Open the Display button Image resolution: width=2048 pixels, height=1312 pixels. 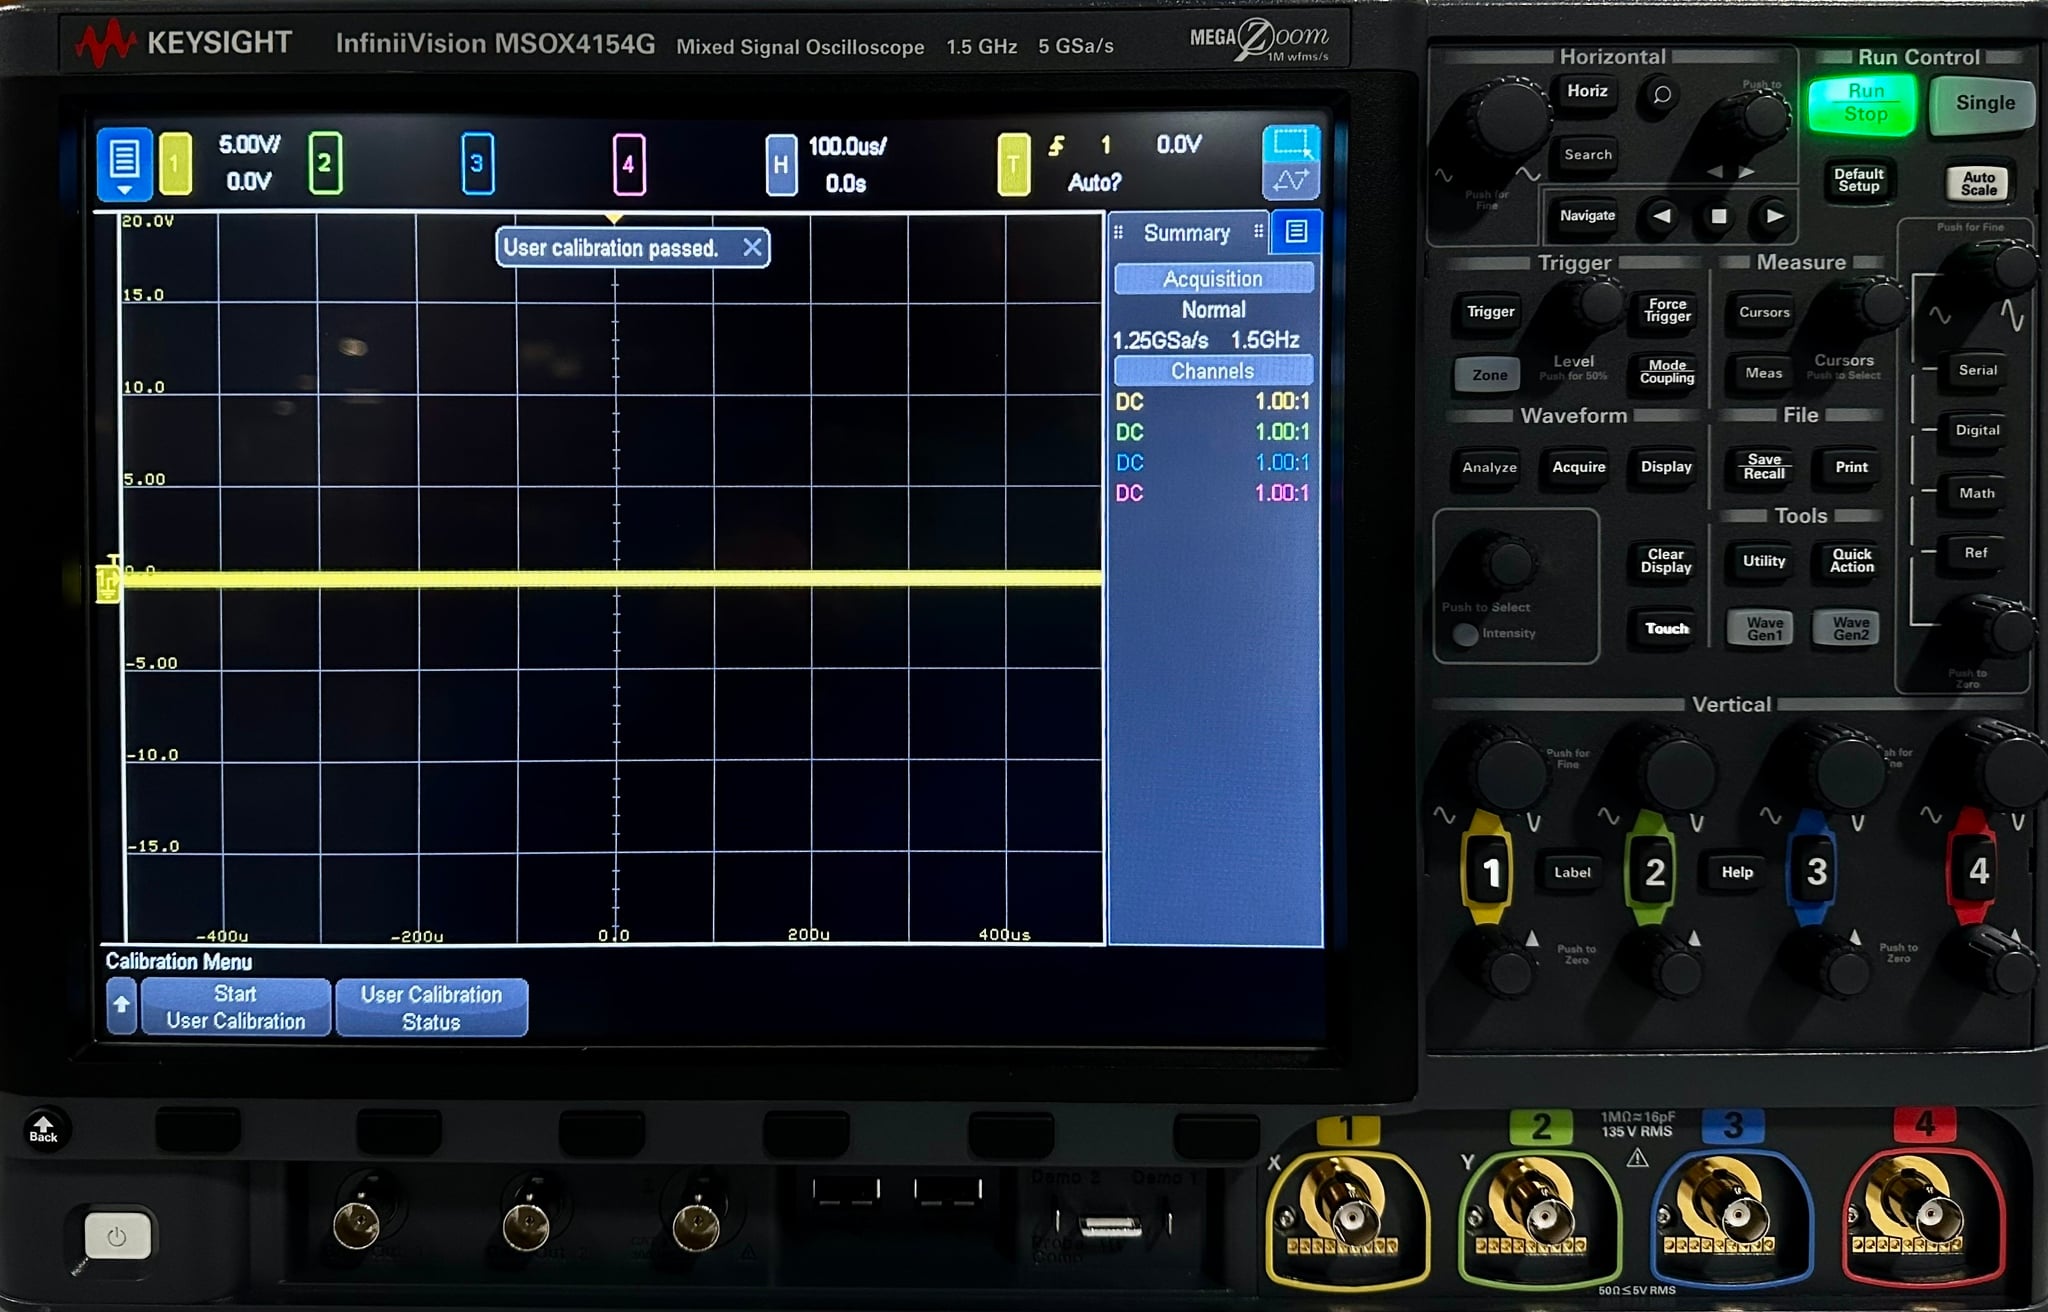(x=1666, y=467)
